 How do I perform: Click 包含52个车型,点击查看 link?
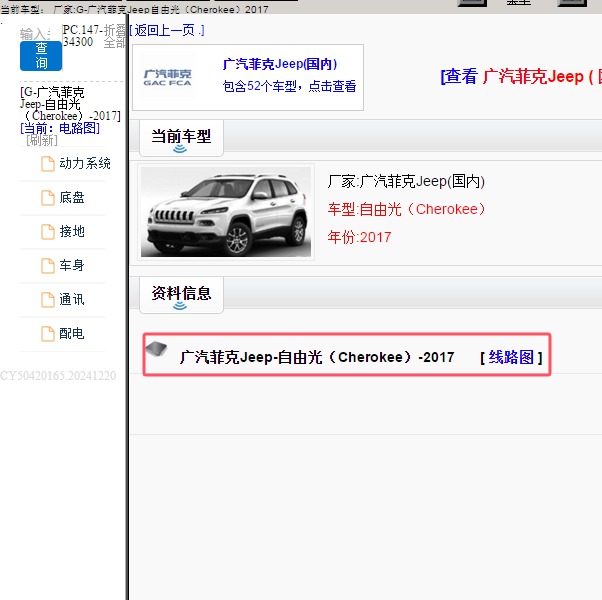coord(289,86)
